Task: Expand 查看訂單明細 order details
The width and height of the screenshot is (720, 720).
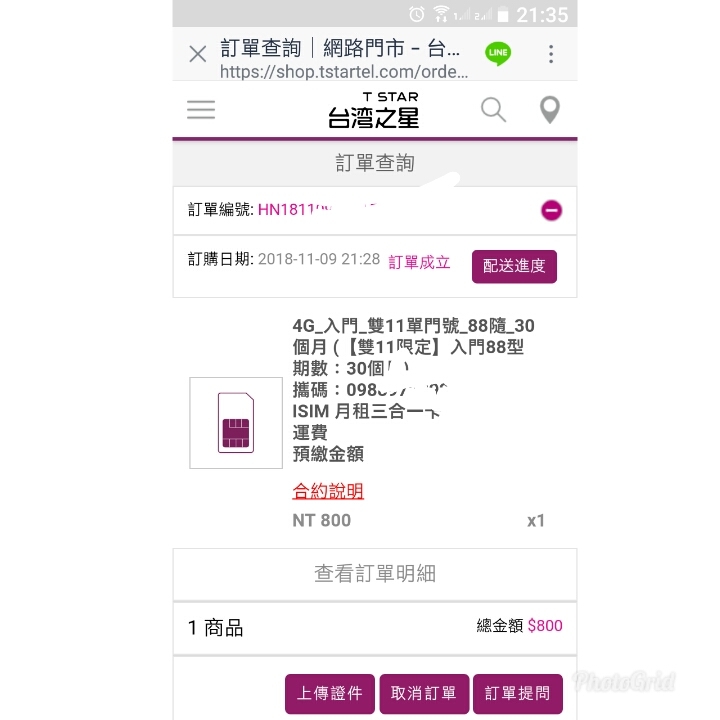Action: click(x=375, y=574)
